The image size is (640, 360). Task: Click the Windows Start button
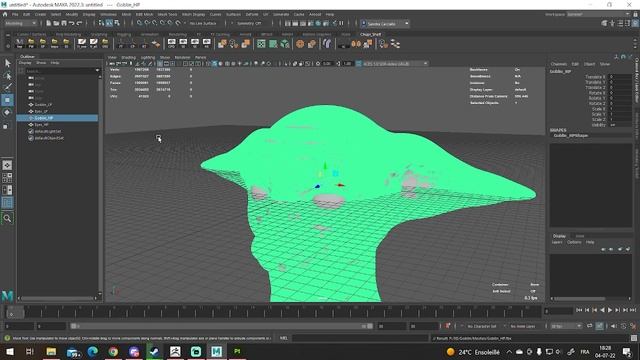(x=9, y=351)
